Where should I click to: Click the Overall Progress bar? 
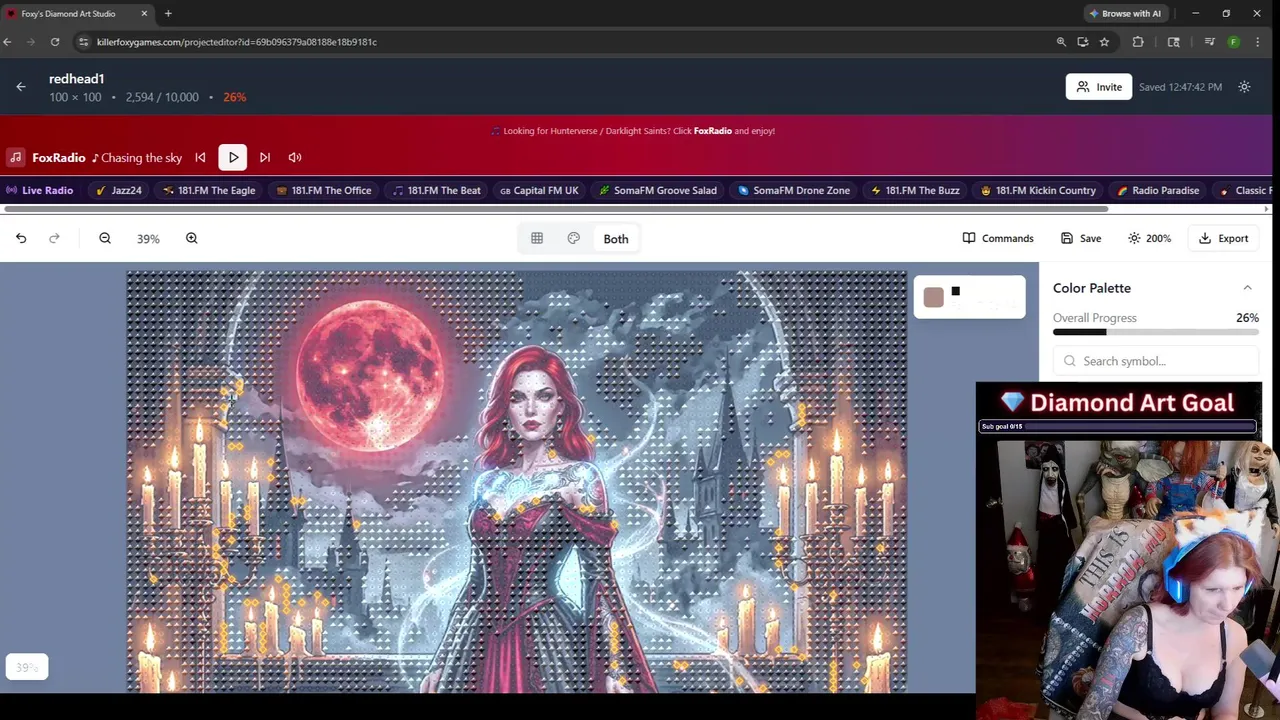click(1155, 332)
